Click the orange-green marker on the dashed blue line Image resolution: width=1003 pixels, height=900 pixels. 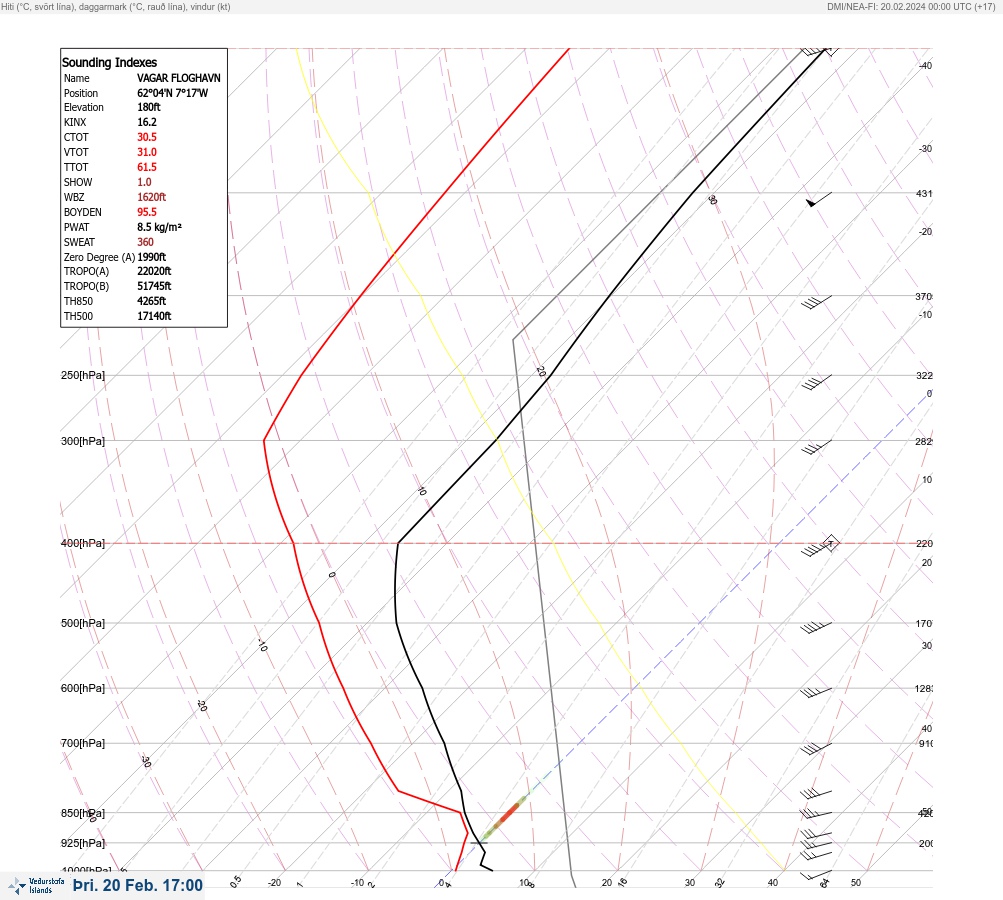pos(505,817)
